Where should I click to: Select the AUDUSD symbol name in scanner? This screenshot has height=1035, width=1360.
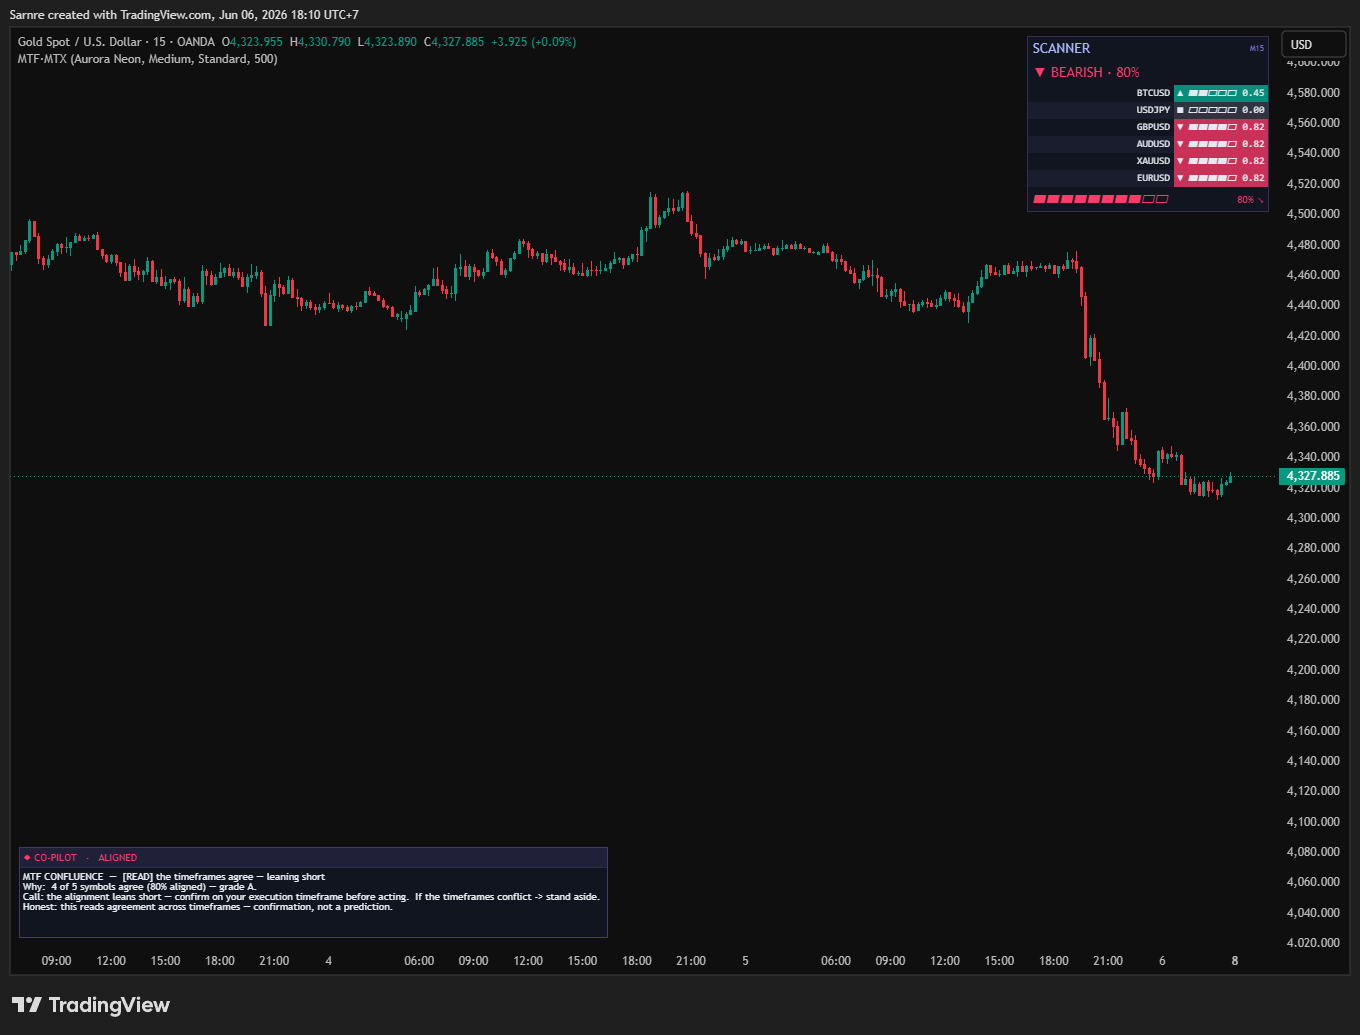[x=1153, y=144]
